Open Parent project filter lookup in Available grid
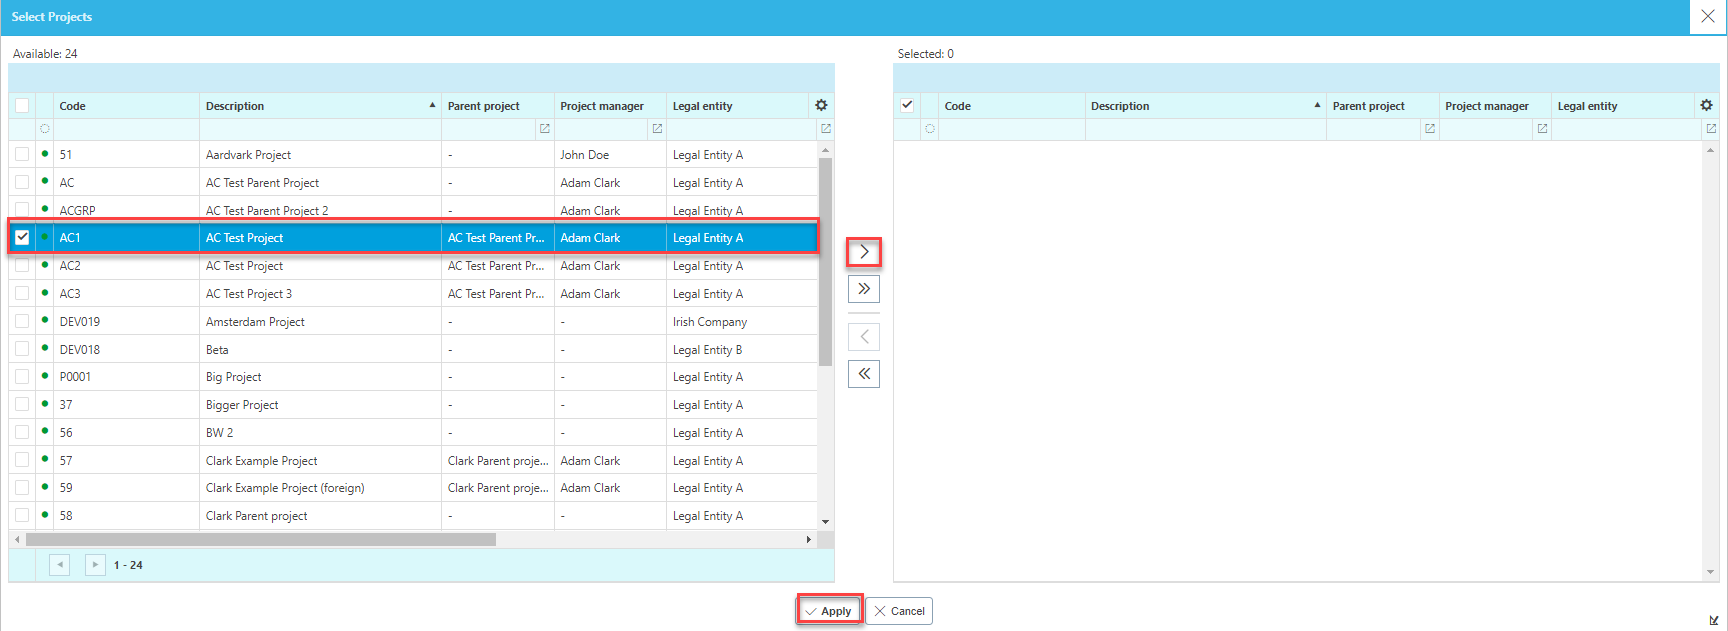The width and height of the screenshot is (1728, 631). click(545, 129)
